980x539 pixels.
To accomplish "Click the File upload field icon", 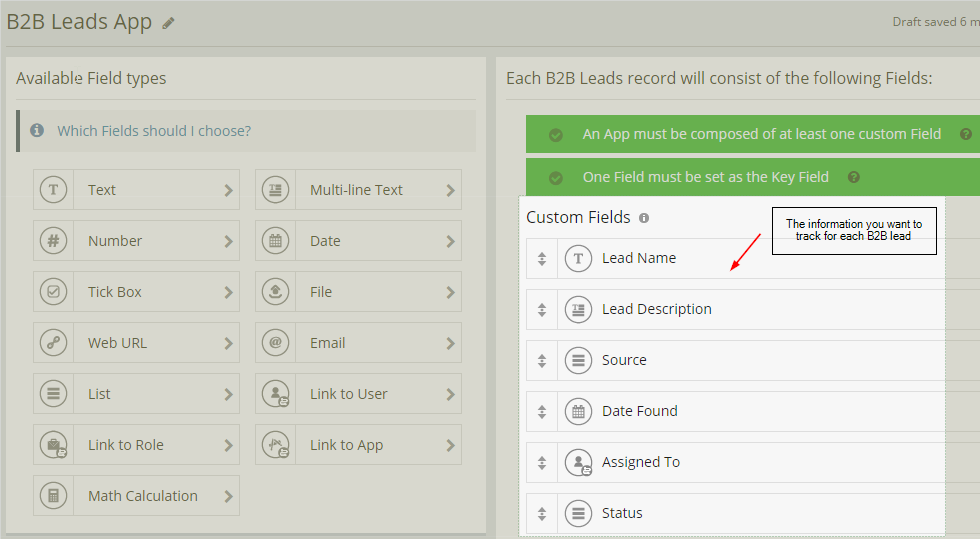I will [x=275, y=292].
